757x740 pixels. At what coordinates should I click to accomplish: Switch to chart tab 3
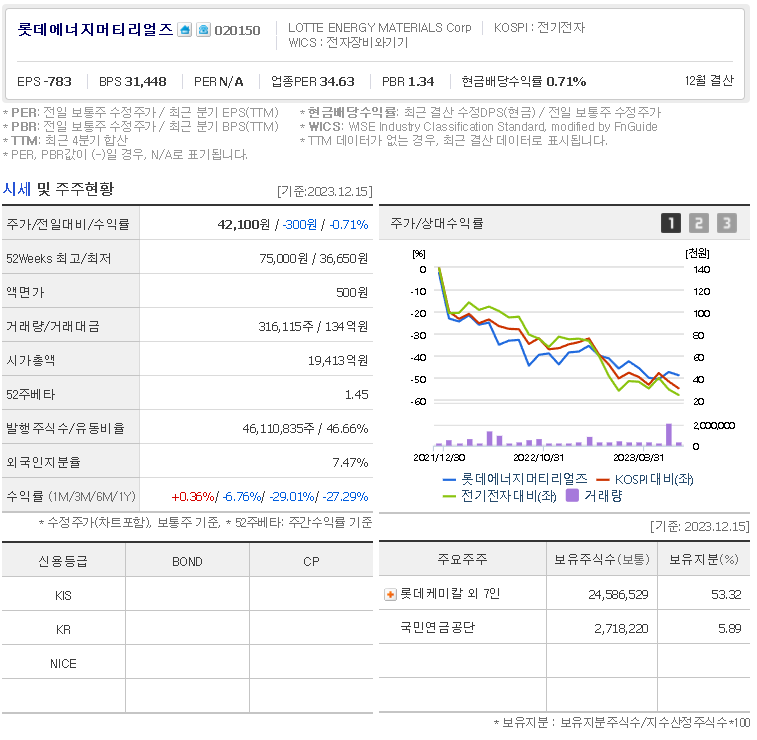[x=727, y=223]
